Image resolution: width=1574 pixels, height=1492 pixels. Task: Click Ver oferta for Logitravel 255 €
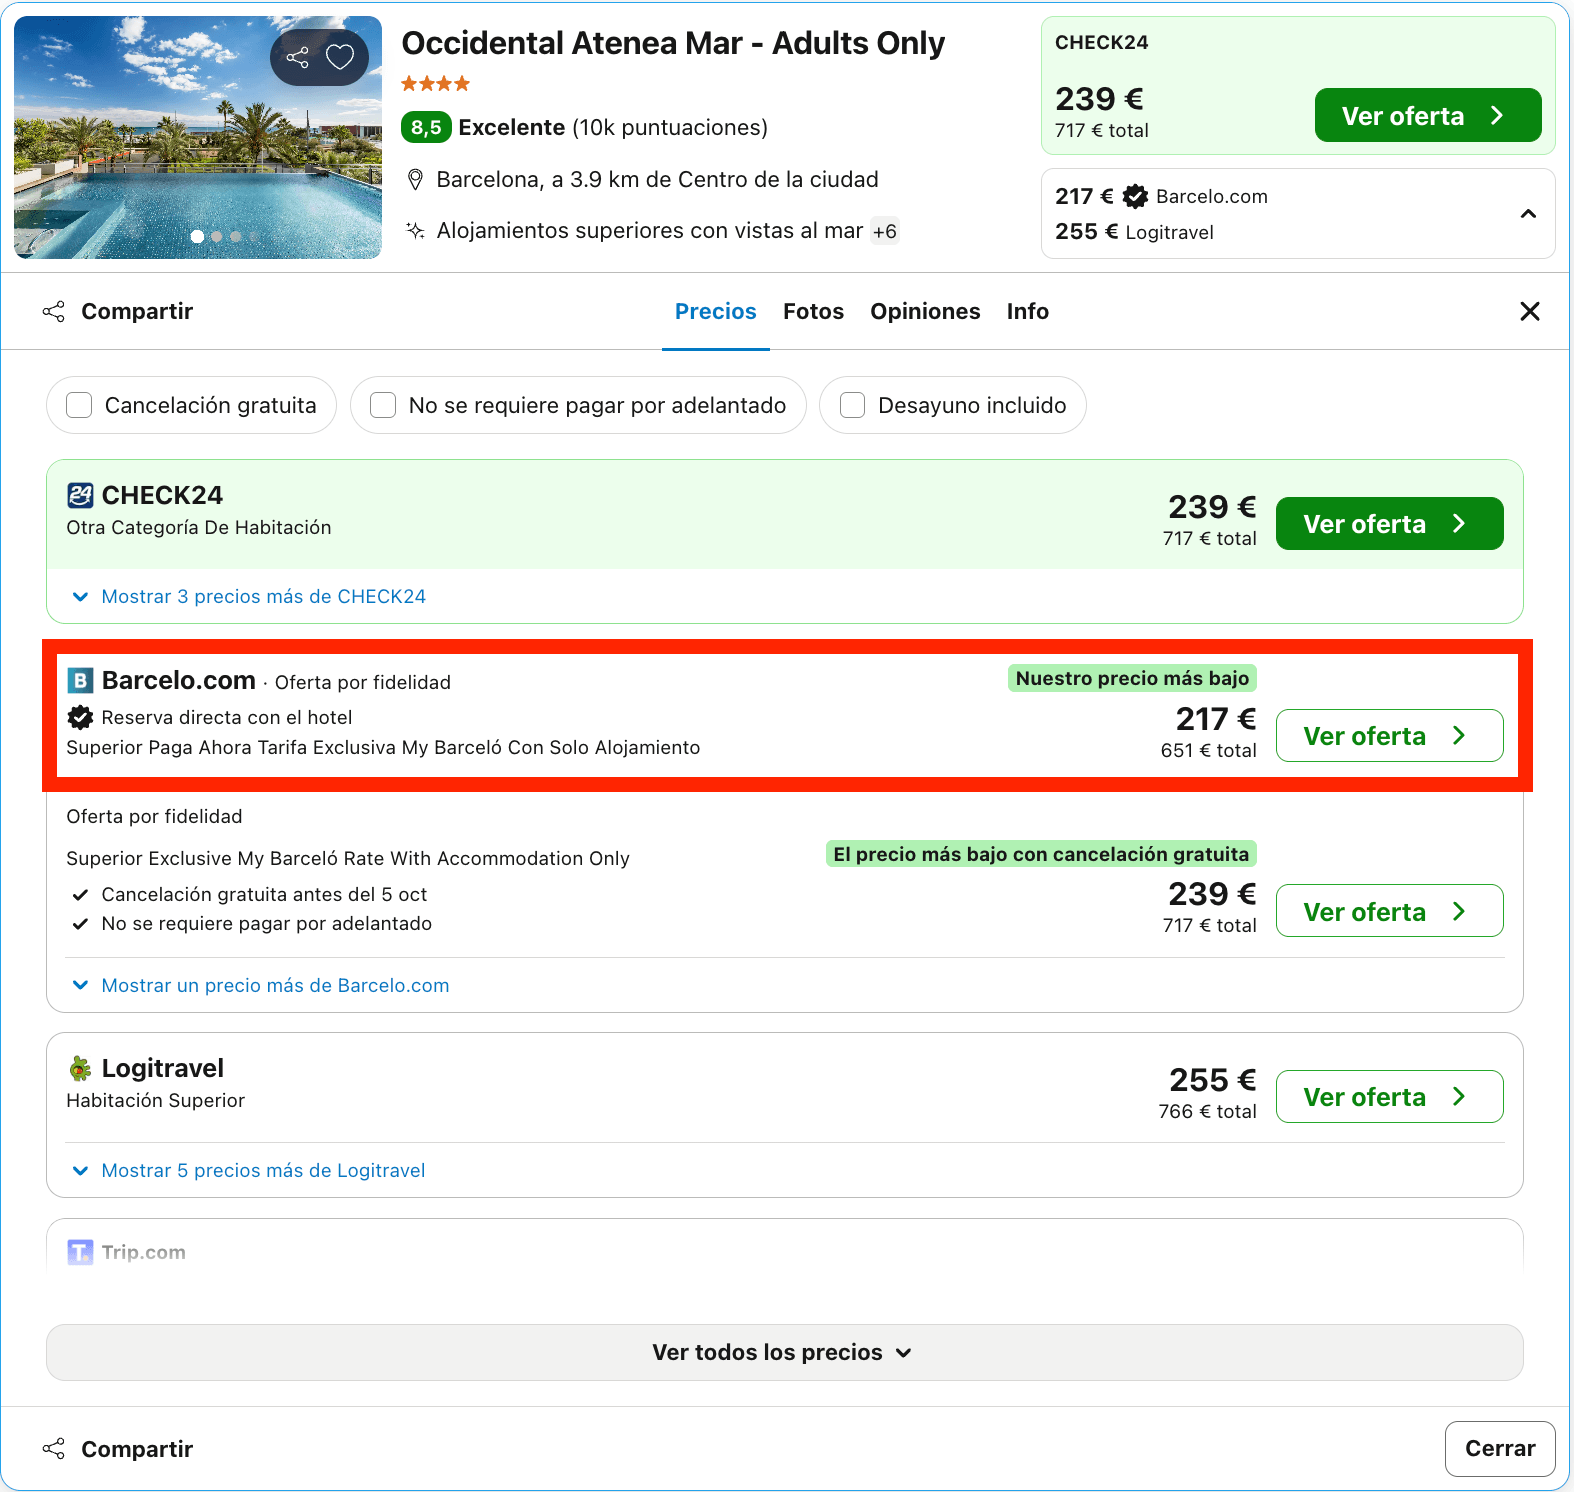[1390, 1096]
